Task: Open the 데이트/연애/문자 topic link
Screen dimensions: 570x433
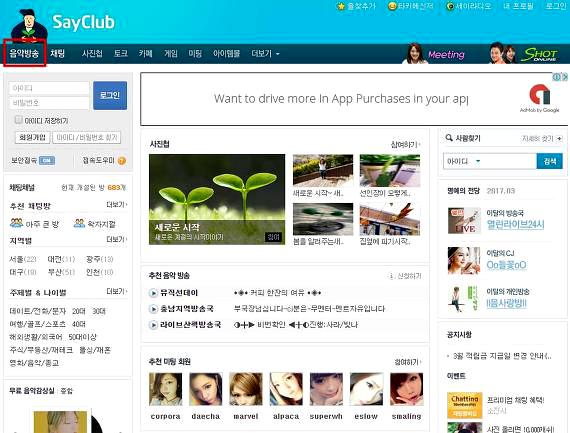Action: (37, 311)
